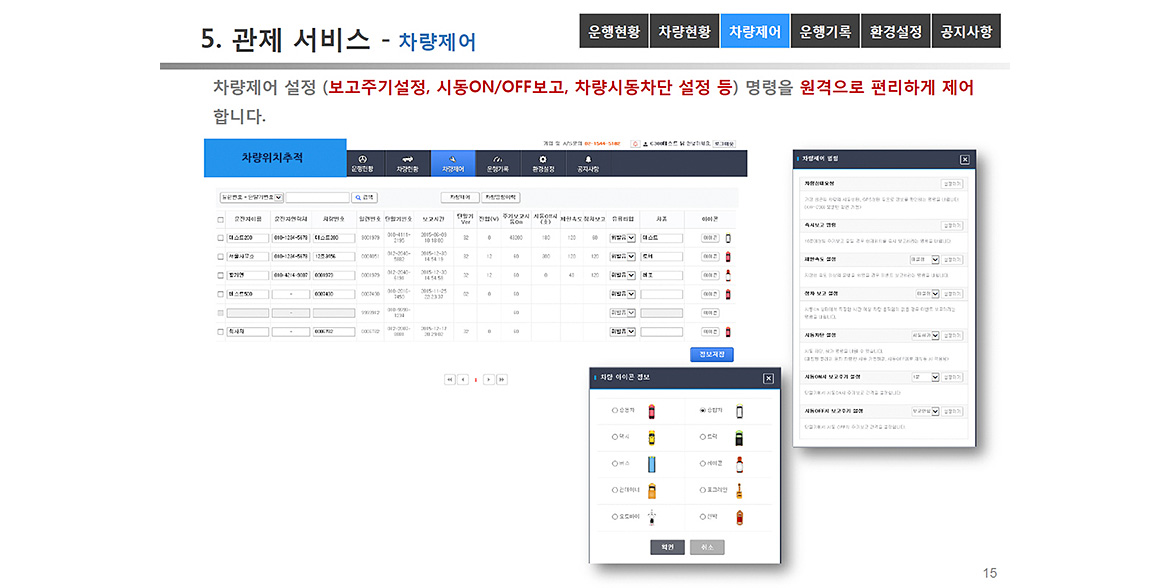Switch to the 운행기록 tab at top
This screenshot has width=1170, height=588.
825,31
